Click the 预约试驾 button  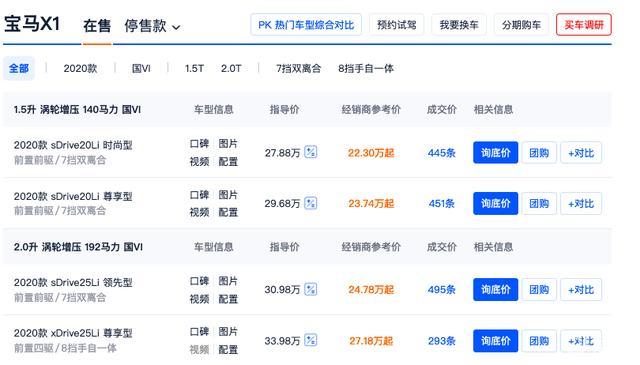click(x=396, y=25)
